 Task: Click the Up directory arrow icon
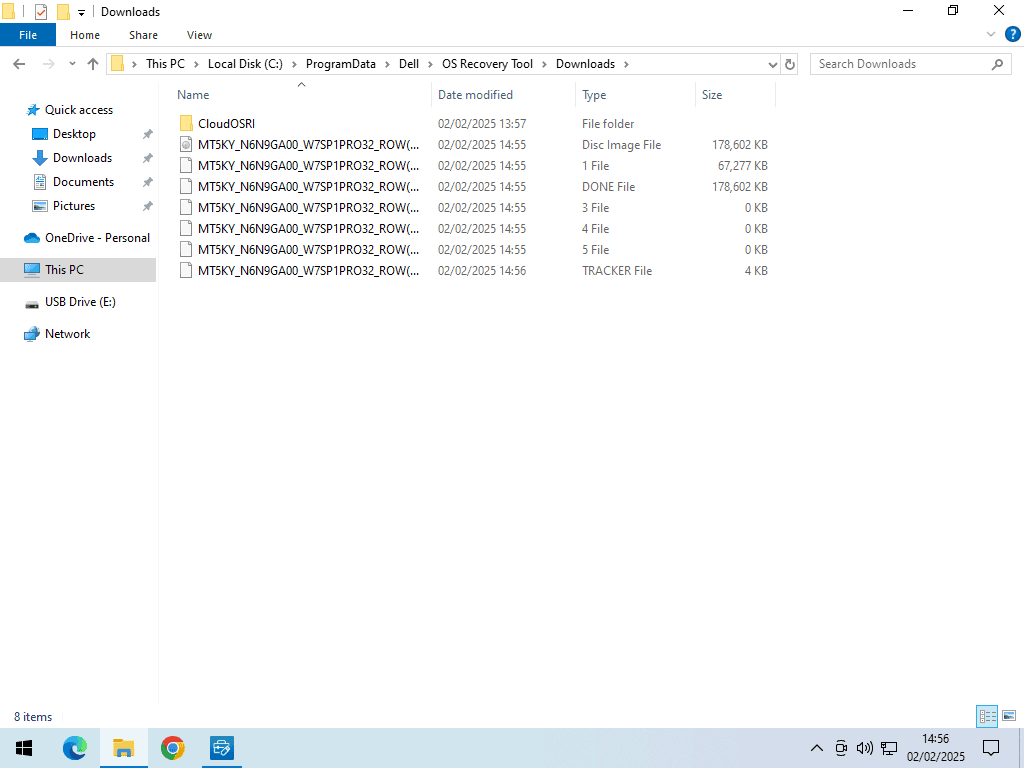tap(93, 64)
